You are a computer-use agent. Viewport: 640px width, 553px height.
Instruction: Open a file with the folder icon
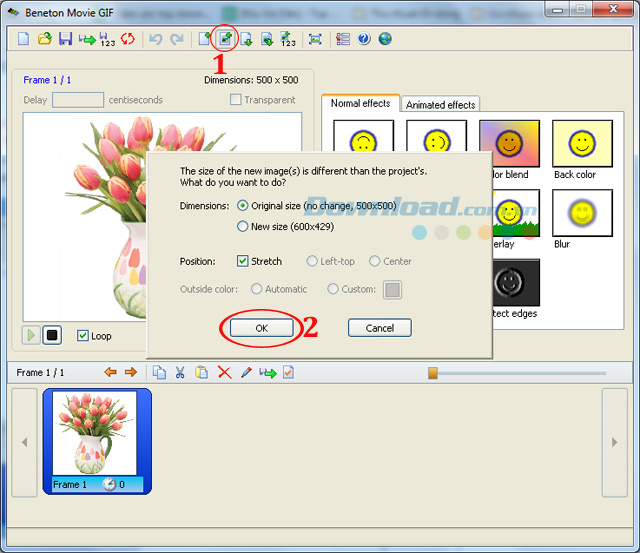coord(44,39)
